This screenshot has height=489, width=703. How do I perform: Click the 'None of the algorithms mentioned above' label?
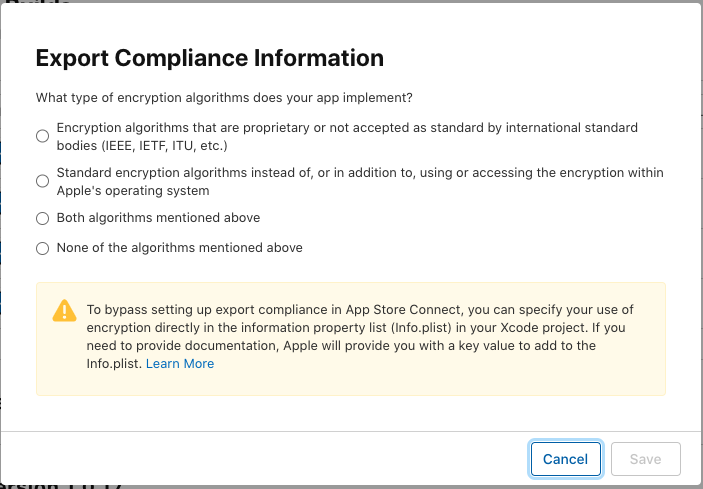[x=179, y=248]
